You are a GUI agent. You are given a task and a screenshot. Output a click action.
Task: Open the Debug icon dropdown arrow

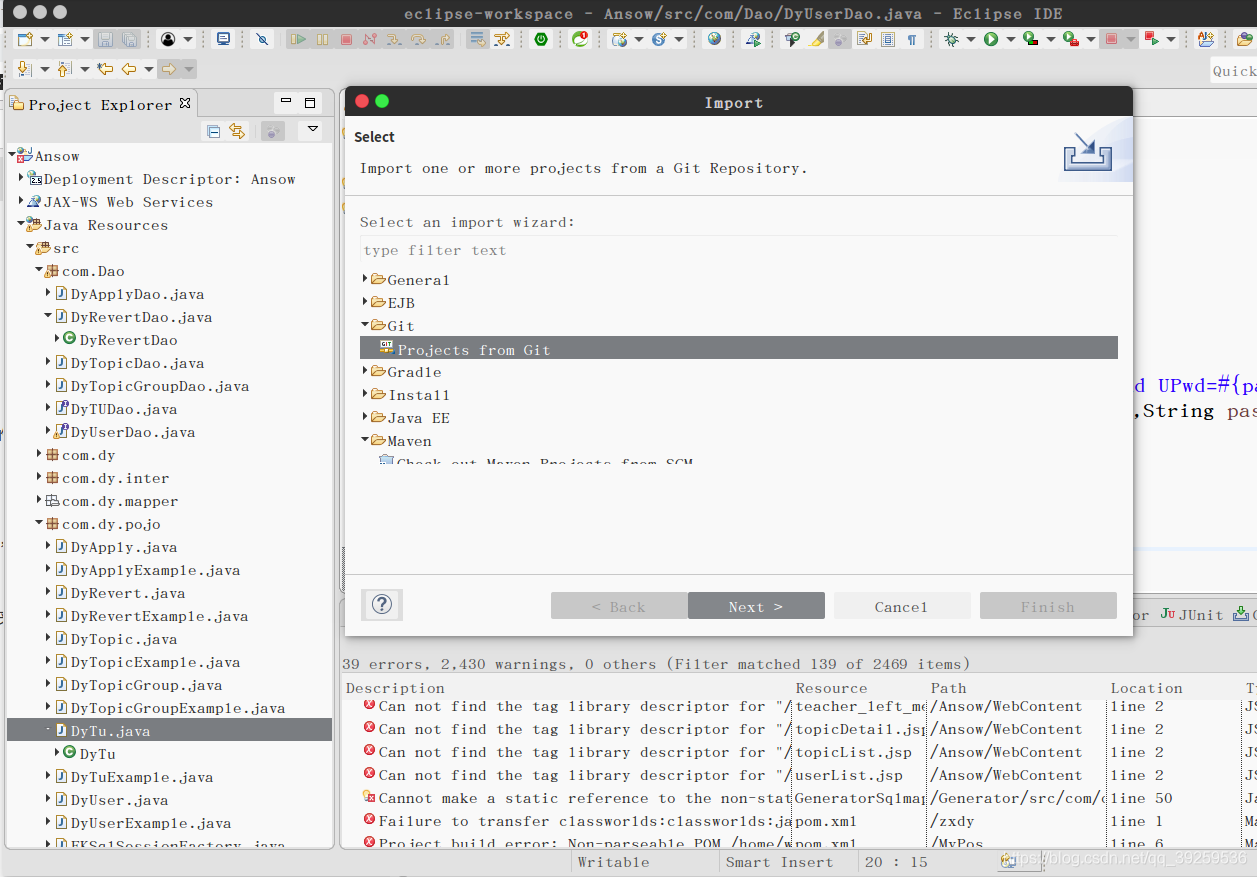971,39
